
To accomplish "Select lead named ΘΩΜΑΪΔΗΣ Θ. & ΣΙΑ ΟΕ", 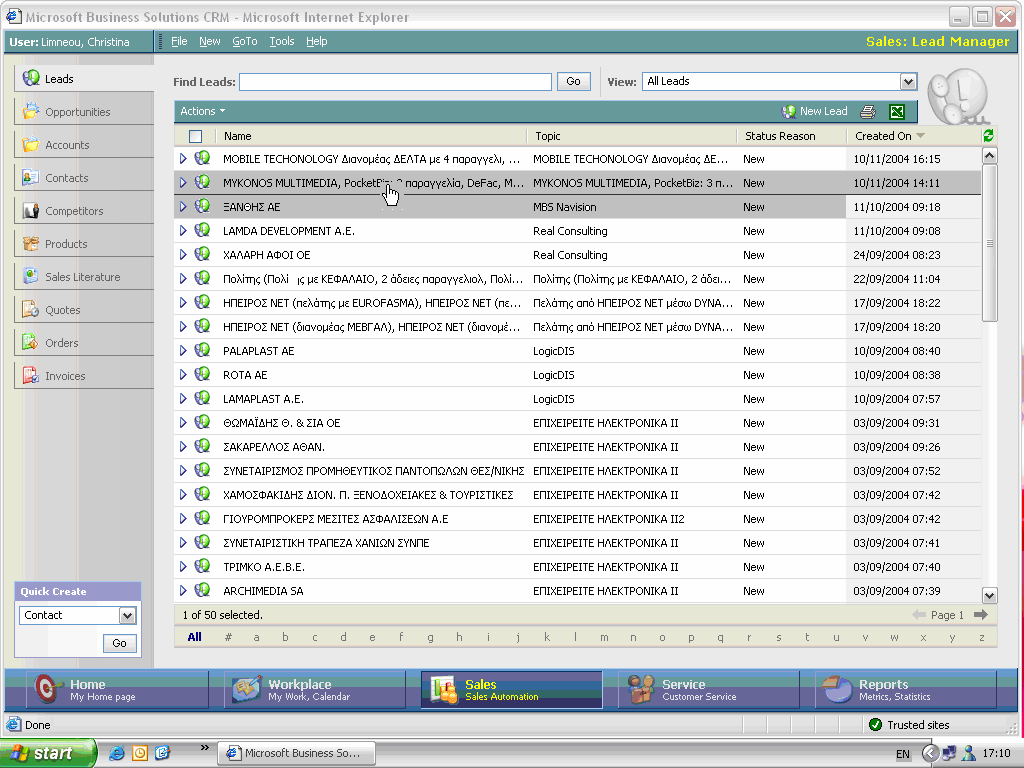I will (281, 423).
